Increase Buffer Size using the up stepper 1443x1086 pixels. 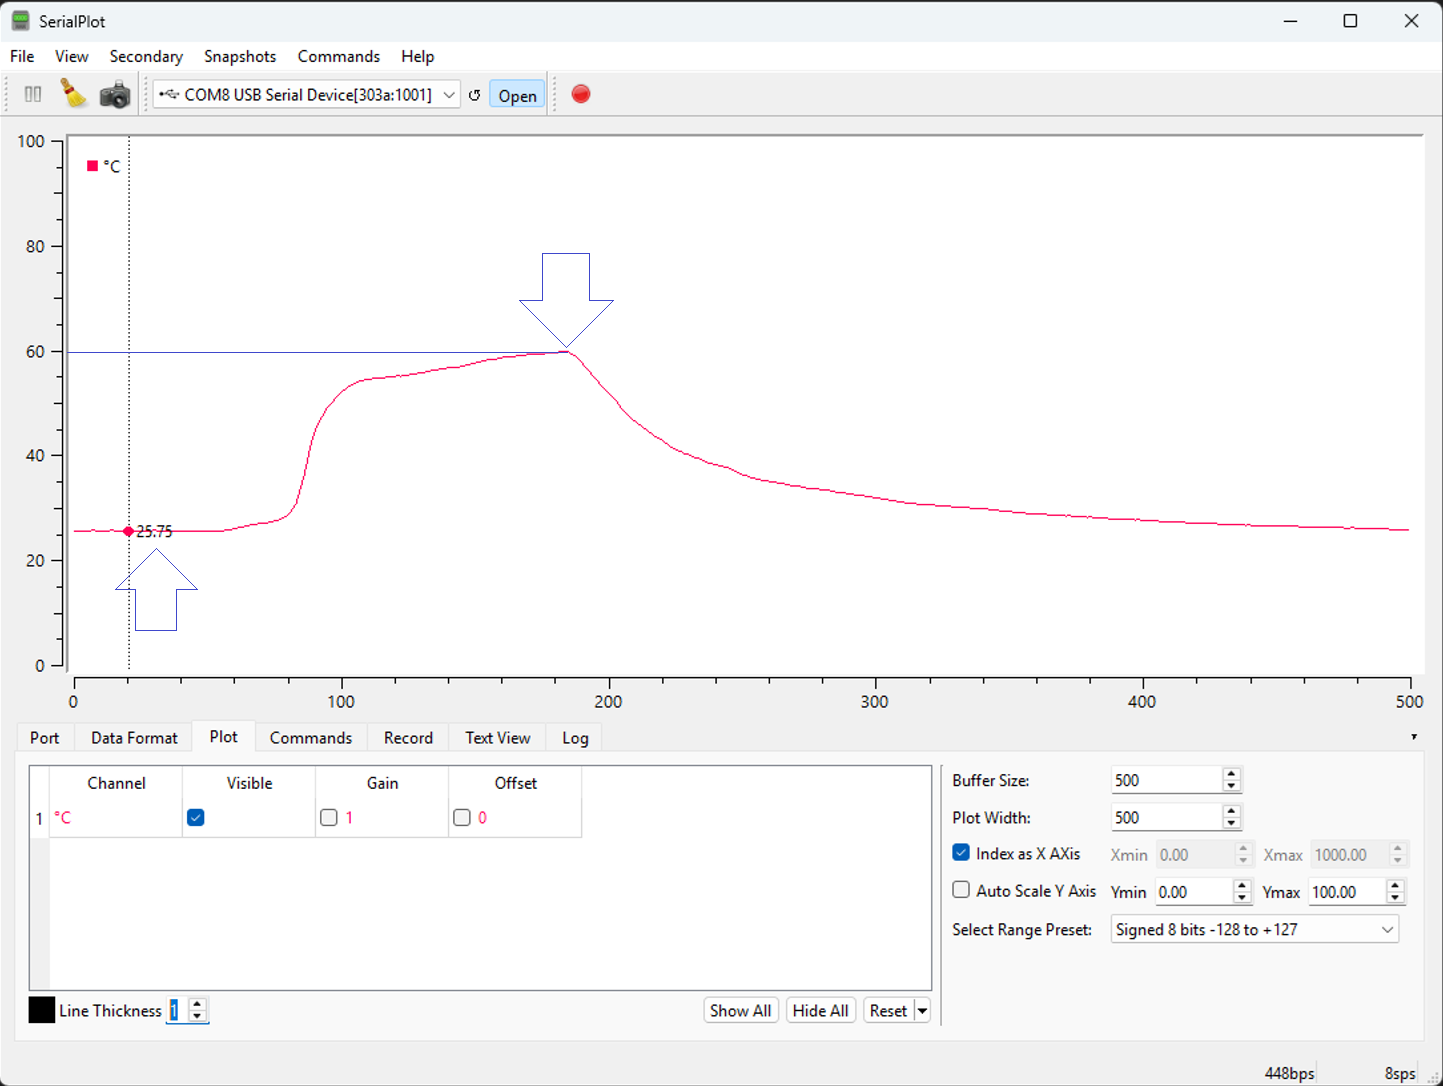(1230, 774)
